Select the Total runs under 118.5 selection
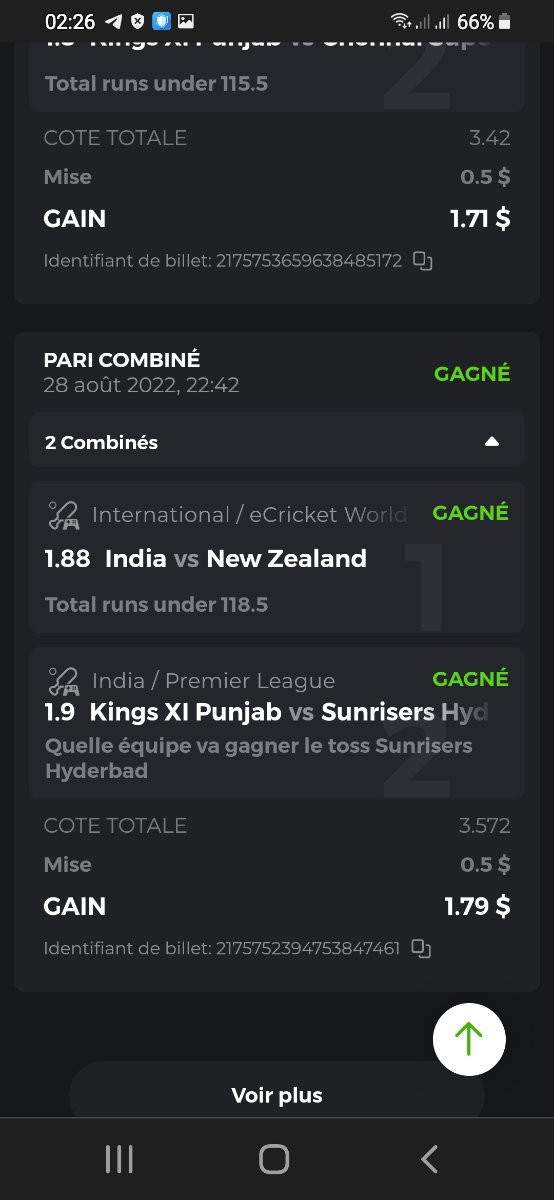 [x=156, y=605]
